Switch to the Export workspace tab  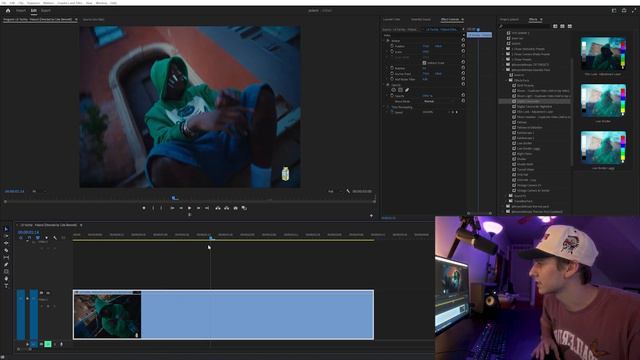[46, 11]
